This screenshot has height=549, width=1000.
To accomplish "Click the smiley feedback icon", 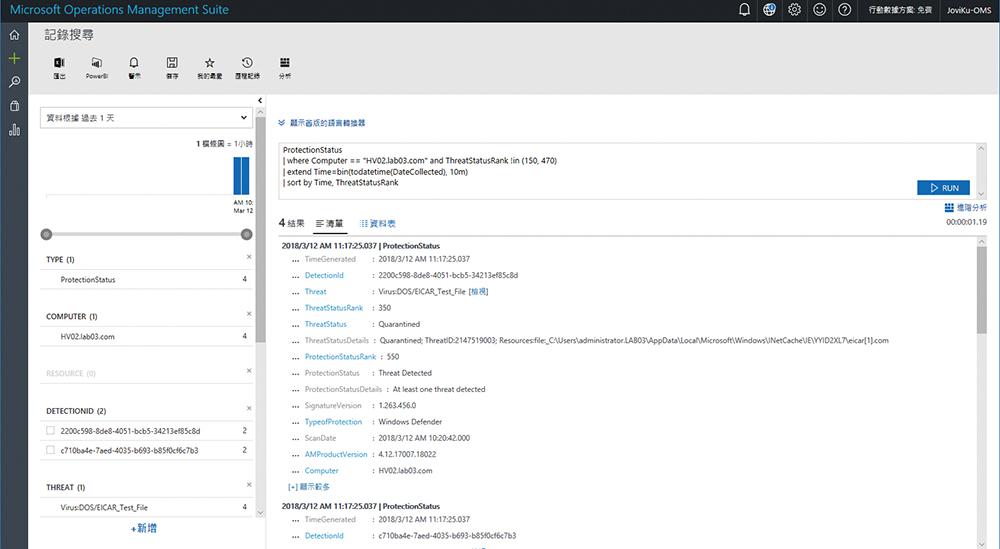I will click(820, 10).
